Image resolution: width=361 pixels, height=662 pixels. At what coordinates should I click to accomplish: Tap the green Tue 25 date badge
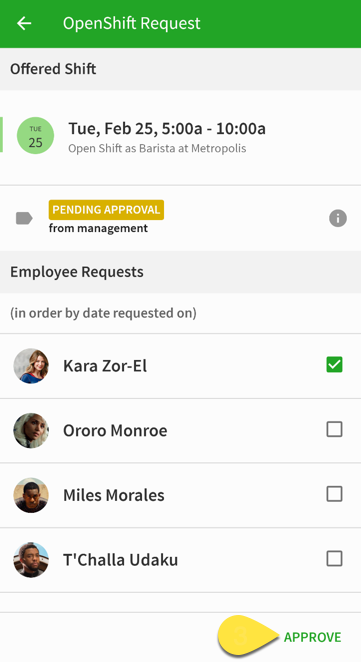pyautogui.click(x=35, y=136)
